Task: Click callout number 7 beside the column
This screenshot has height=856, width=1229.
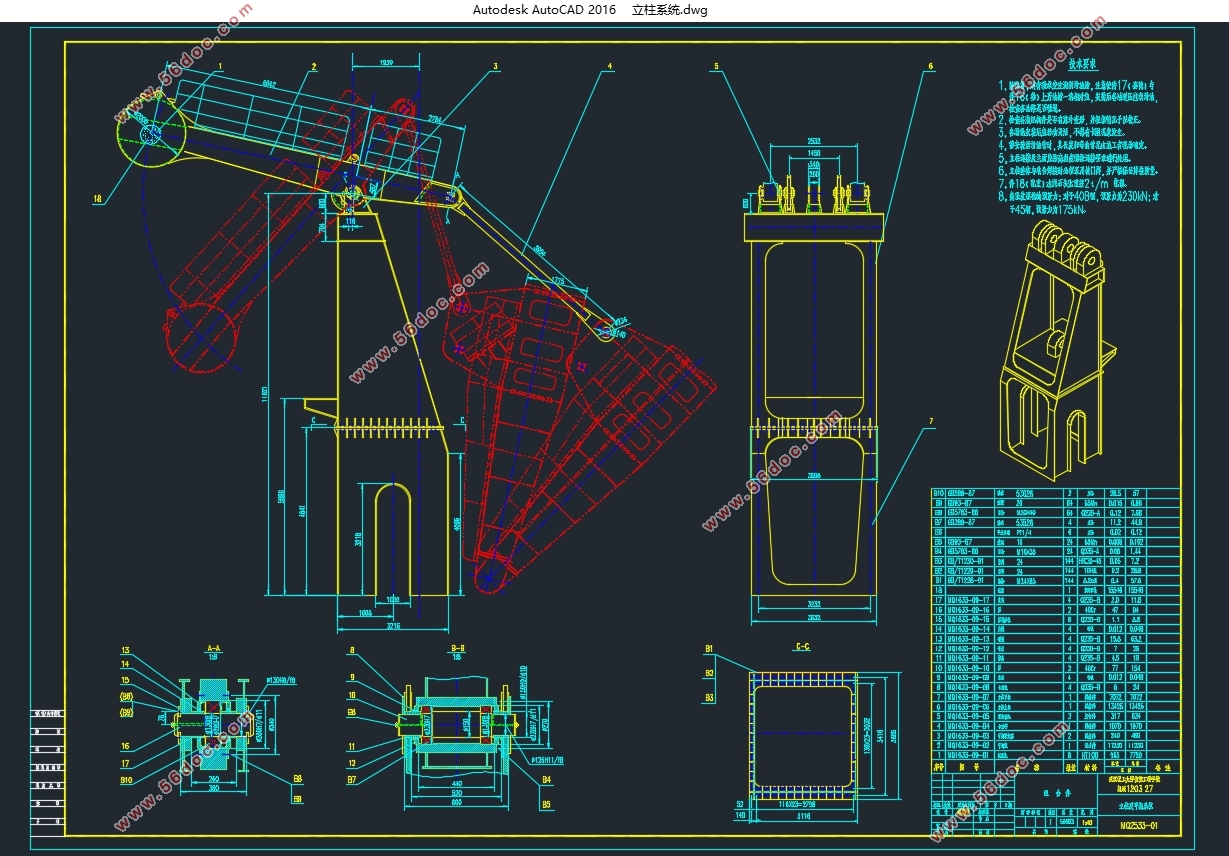Action: (930, 421)
